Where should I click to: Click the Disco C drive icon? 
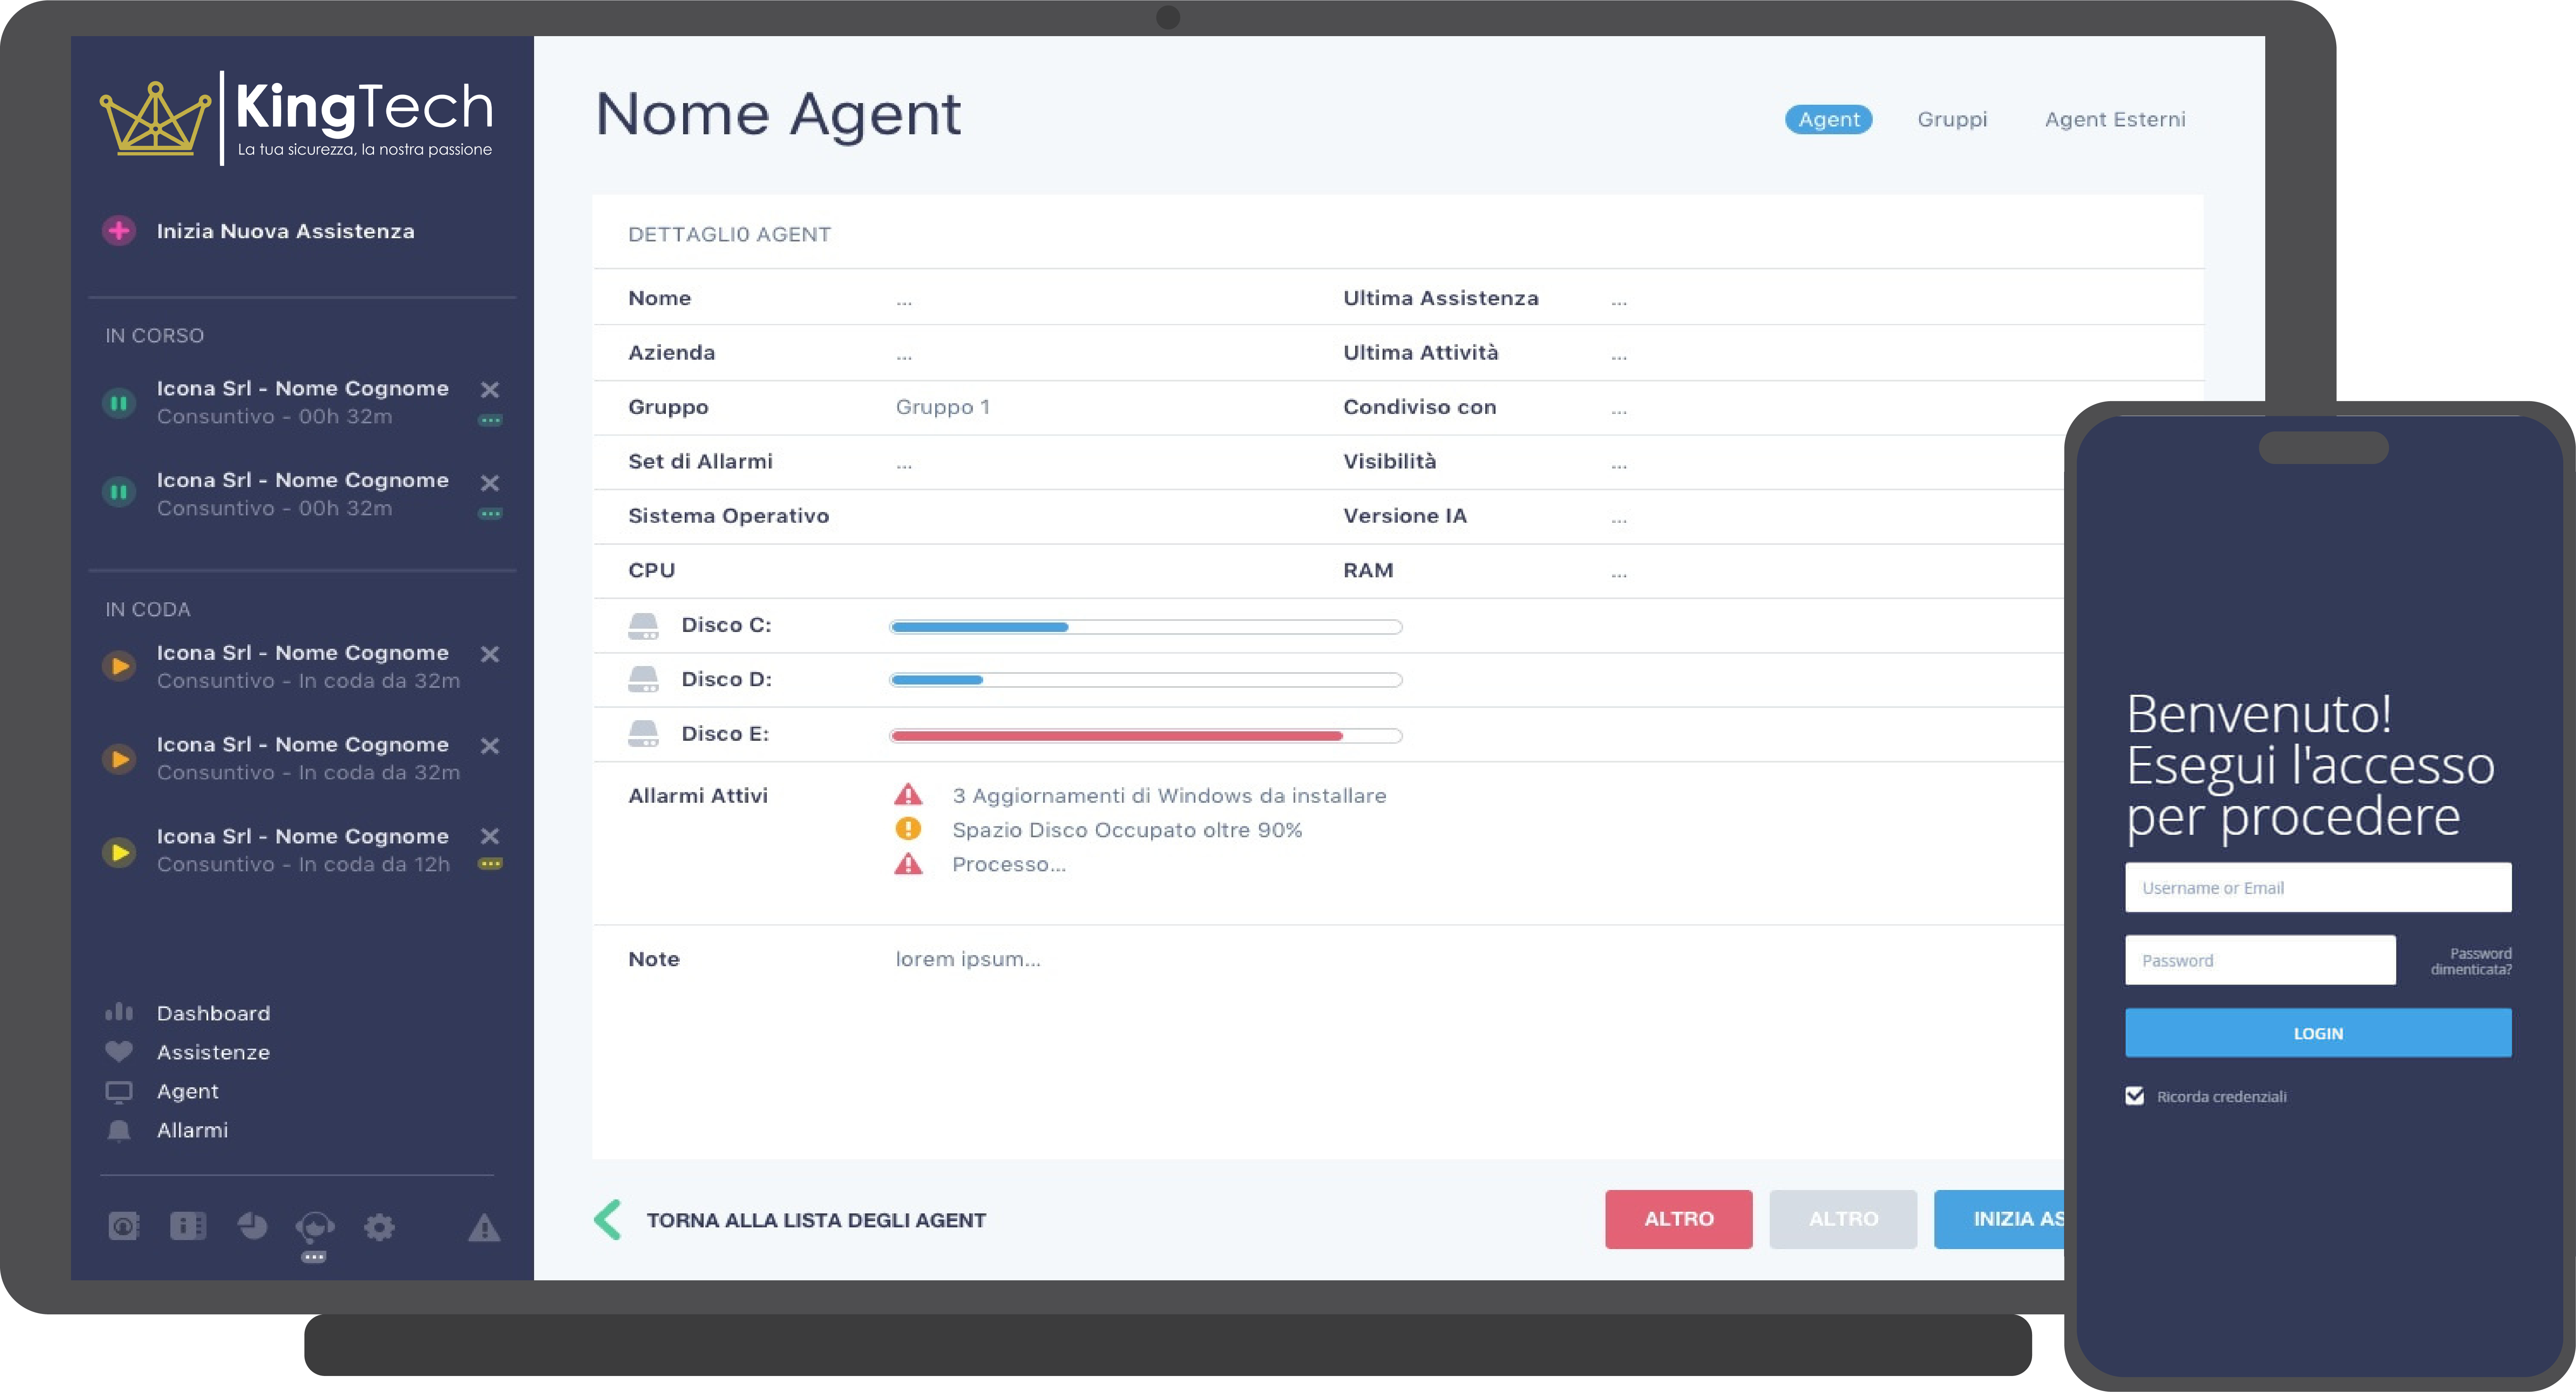coord(643,626)
